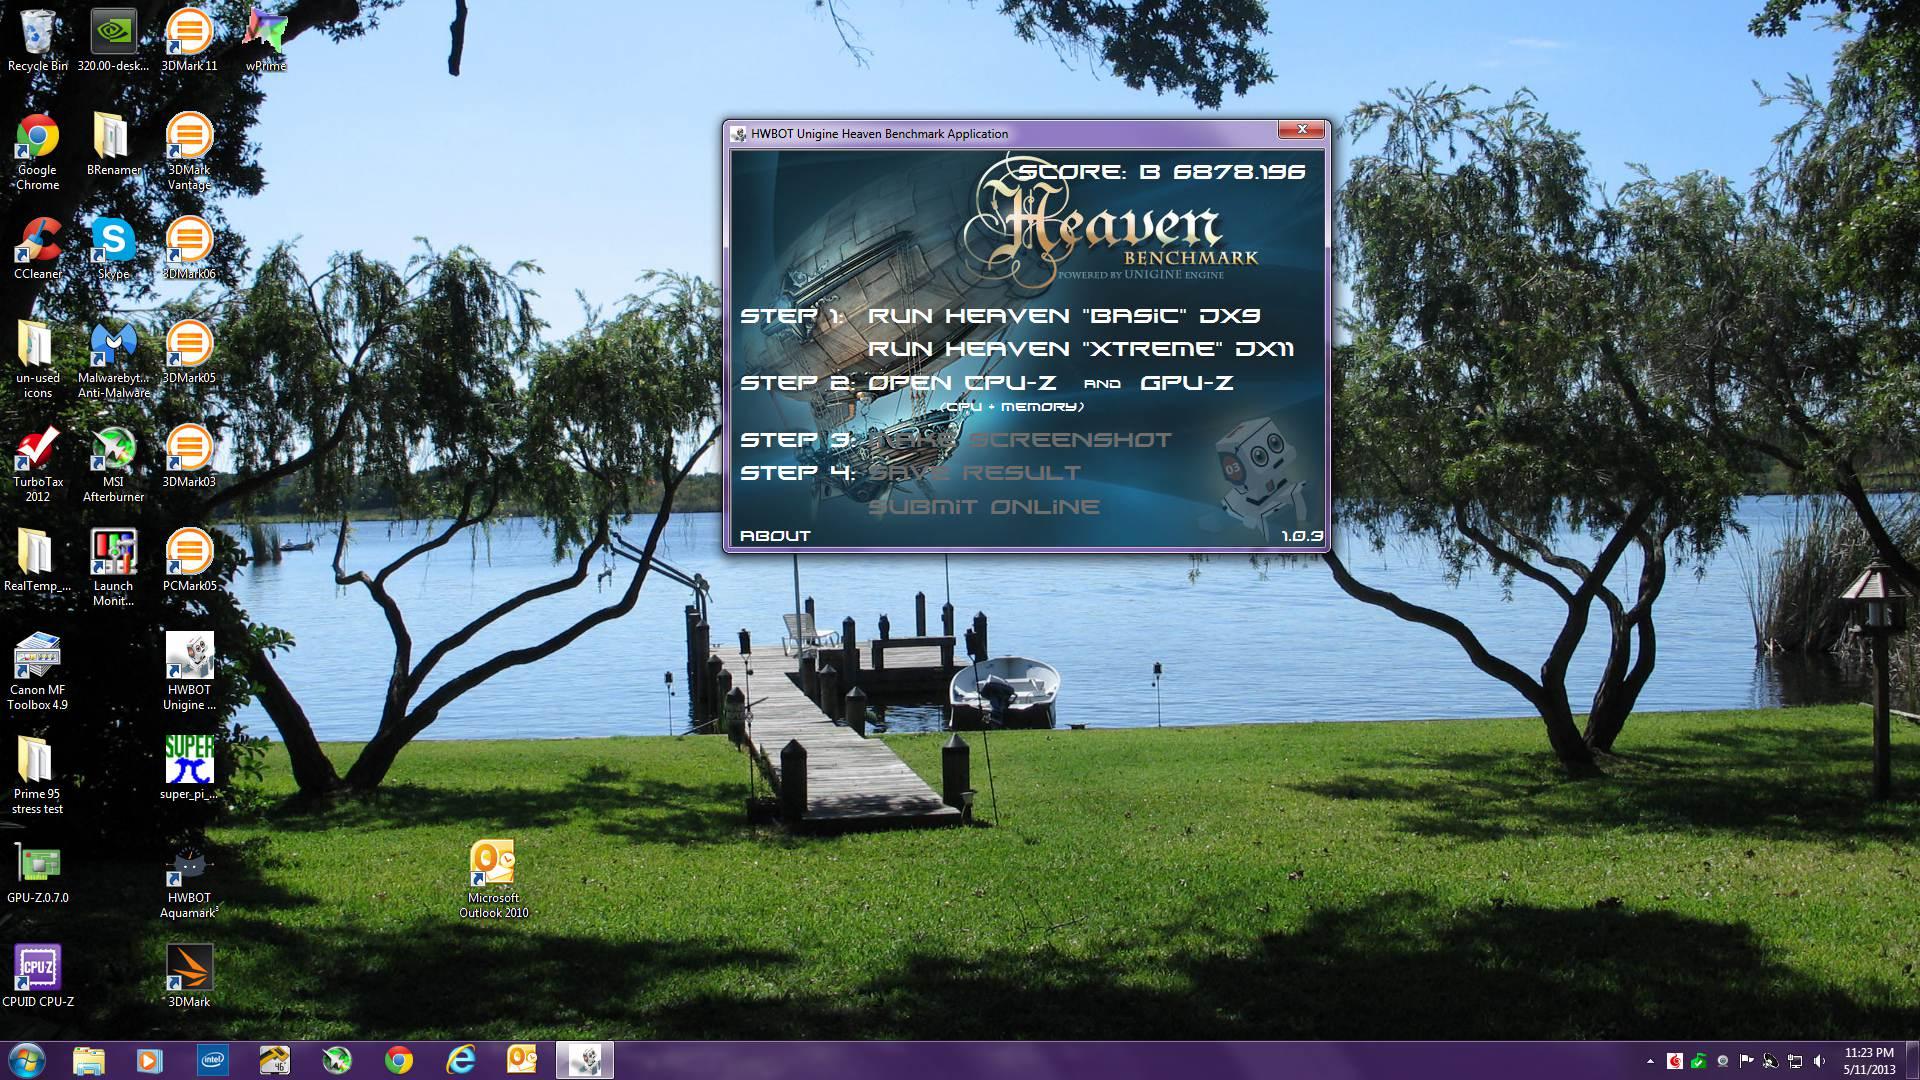This screenshot has width=1920, height=1080.
Task: Select the 3DMark05 desktop shortcut
Action: tap(189, 353)
